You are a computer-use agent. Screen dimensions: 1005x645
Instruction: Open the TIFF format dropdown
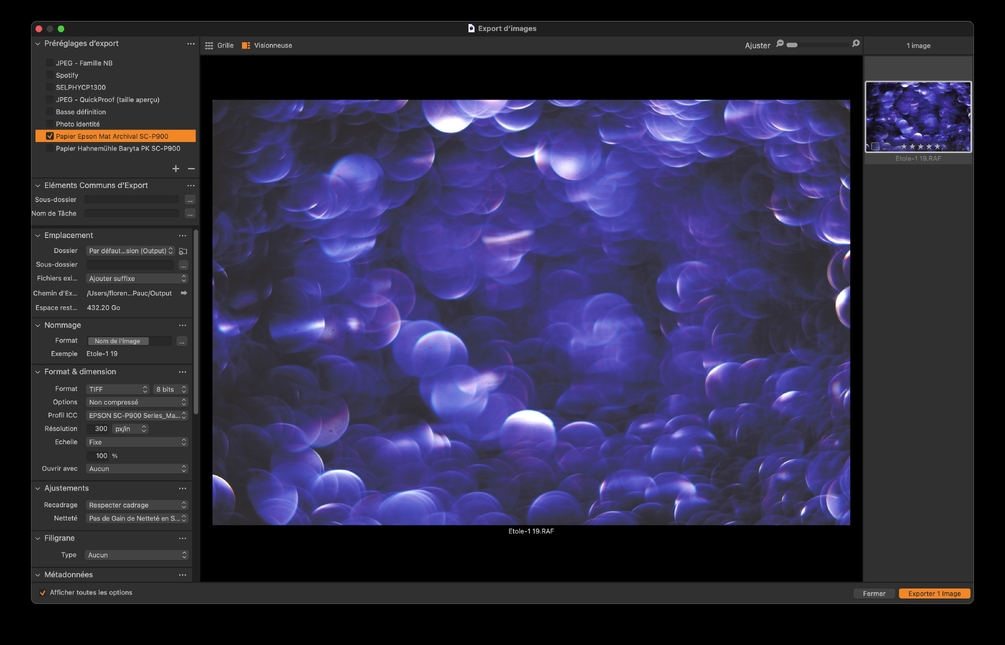point(118,389)
